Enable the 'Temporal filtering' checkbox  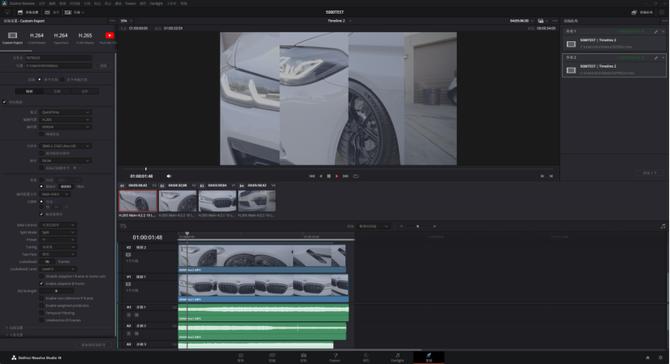click(41, 313)
